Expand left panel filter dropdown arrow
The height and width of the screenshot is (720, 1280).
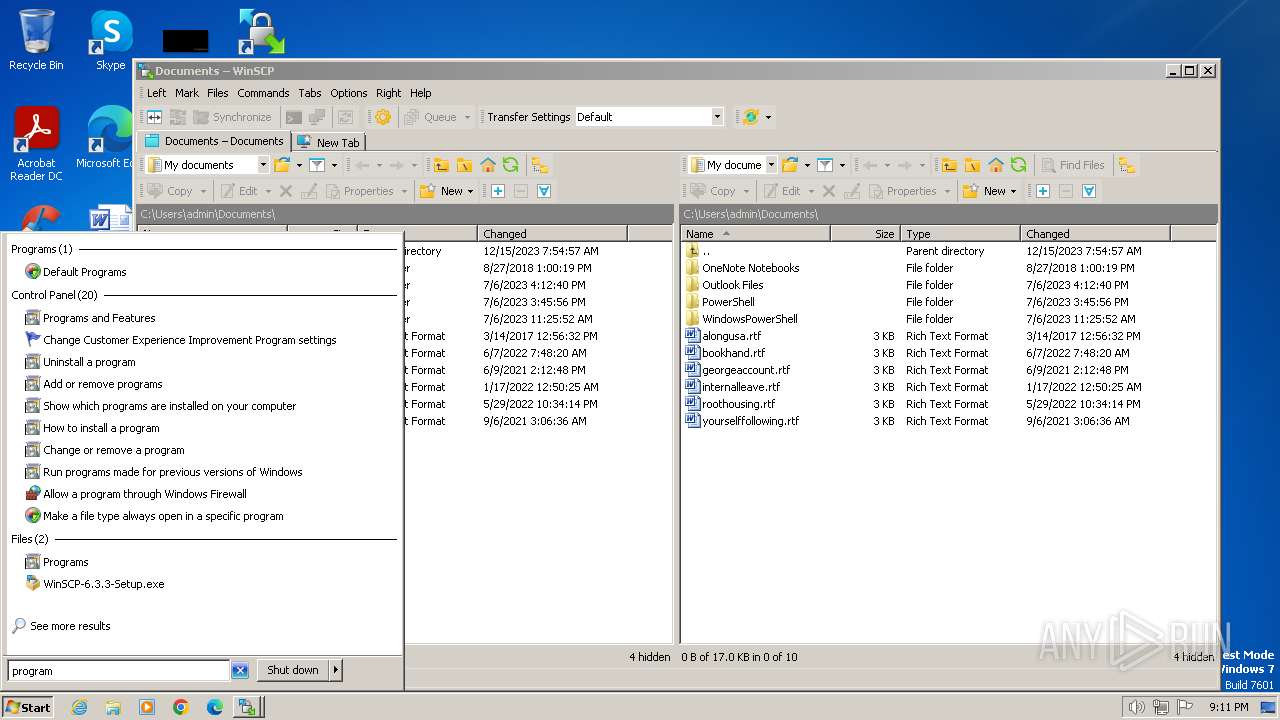click(334, 165)
